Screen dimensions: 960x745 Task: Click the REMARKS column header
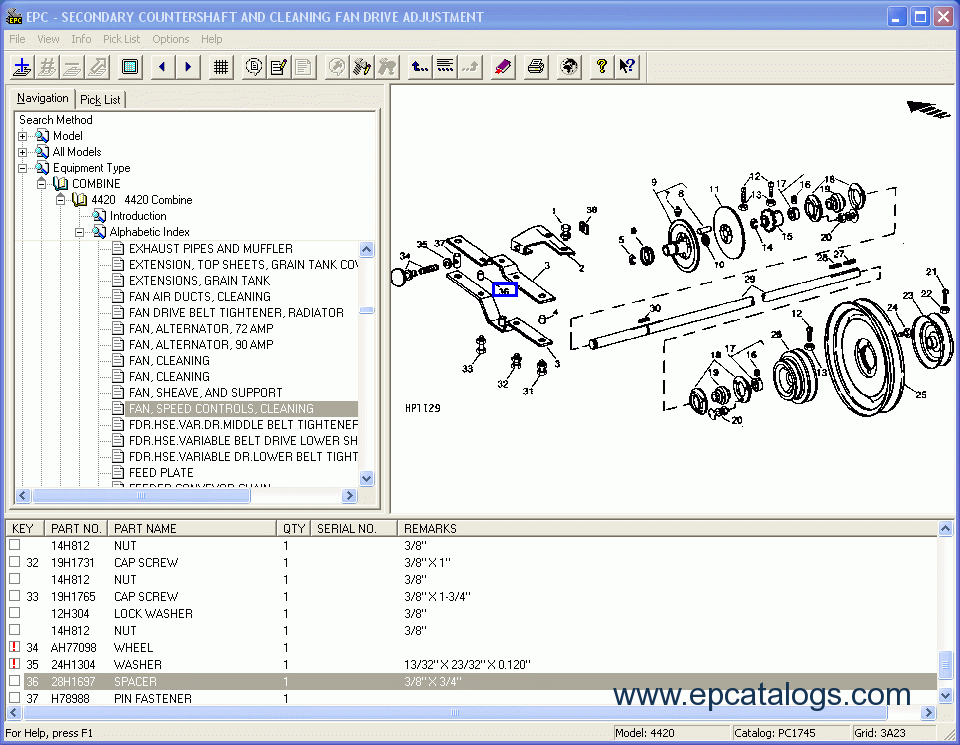pyautogui.click(x=667, y=528)
